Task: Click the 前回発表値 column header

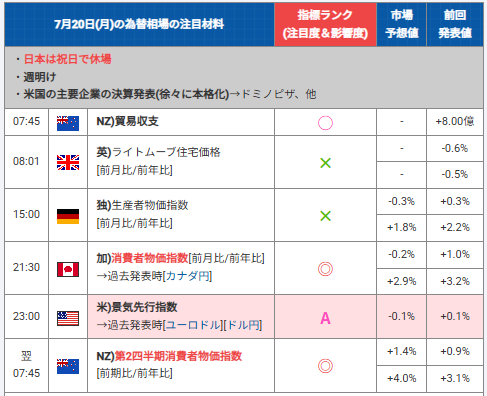Action: pos(455,24)
